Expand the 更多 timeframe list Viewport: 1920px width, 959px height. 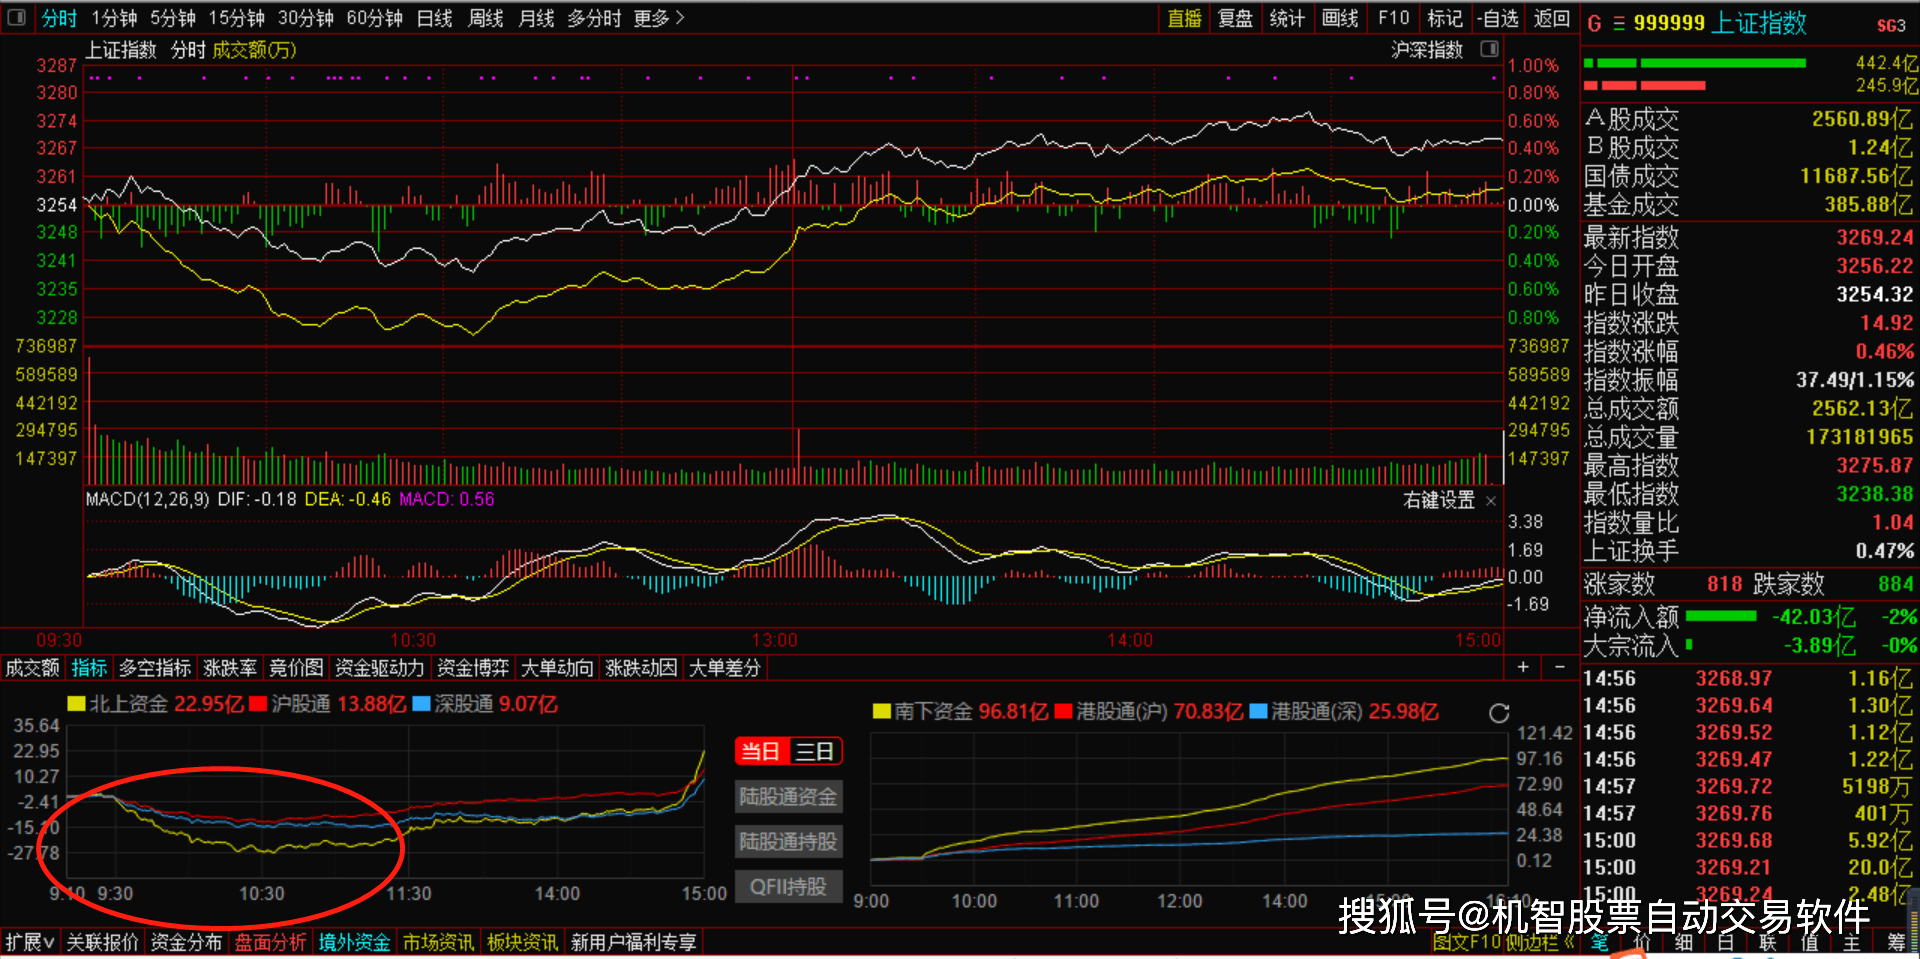[x=659, y=18]
